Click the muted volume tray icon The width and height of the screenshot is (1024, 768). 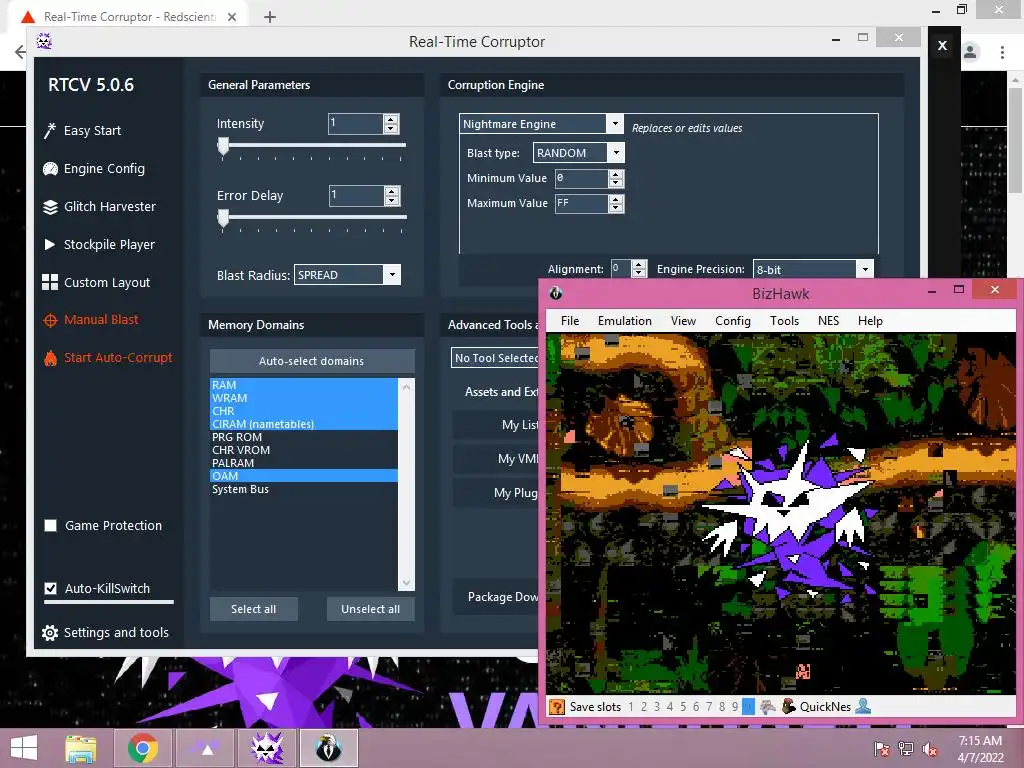930,749
